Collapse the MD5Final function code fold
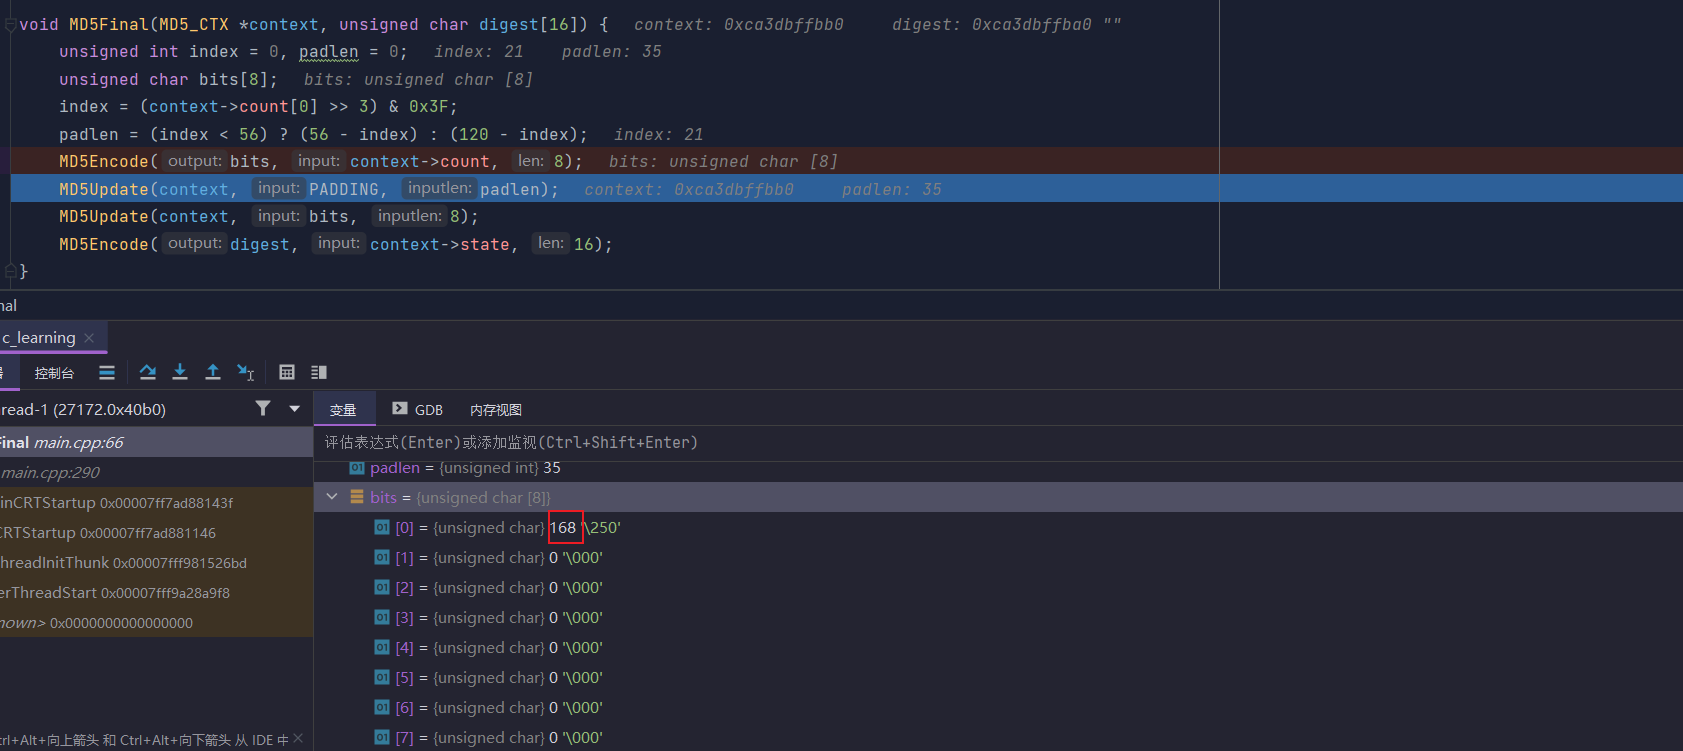 click(11, 25)
